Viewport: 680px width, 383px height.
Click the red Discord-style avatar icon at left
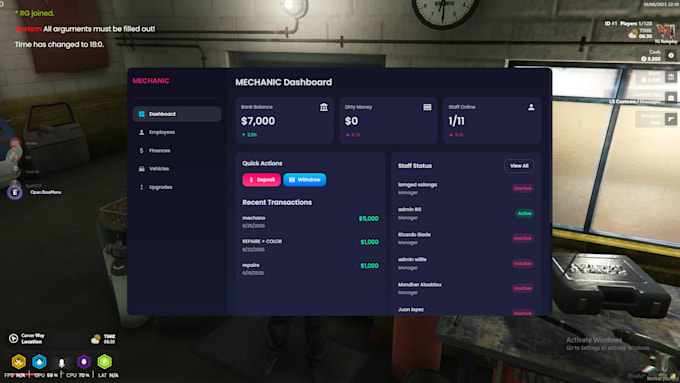pyautogui.click(x=15, y=143)
